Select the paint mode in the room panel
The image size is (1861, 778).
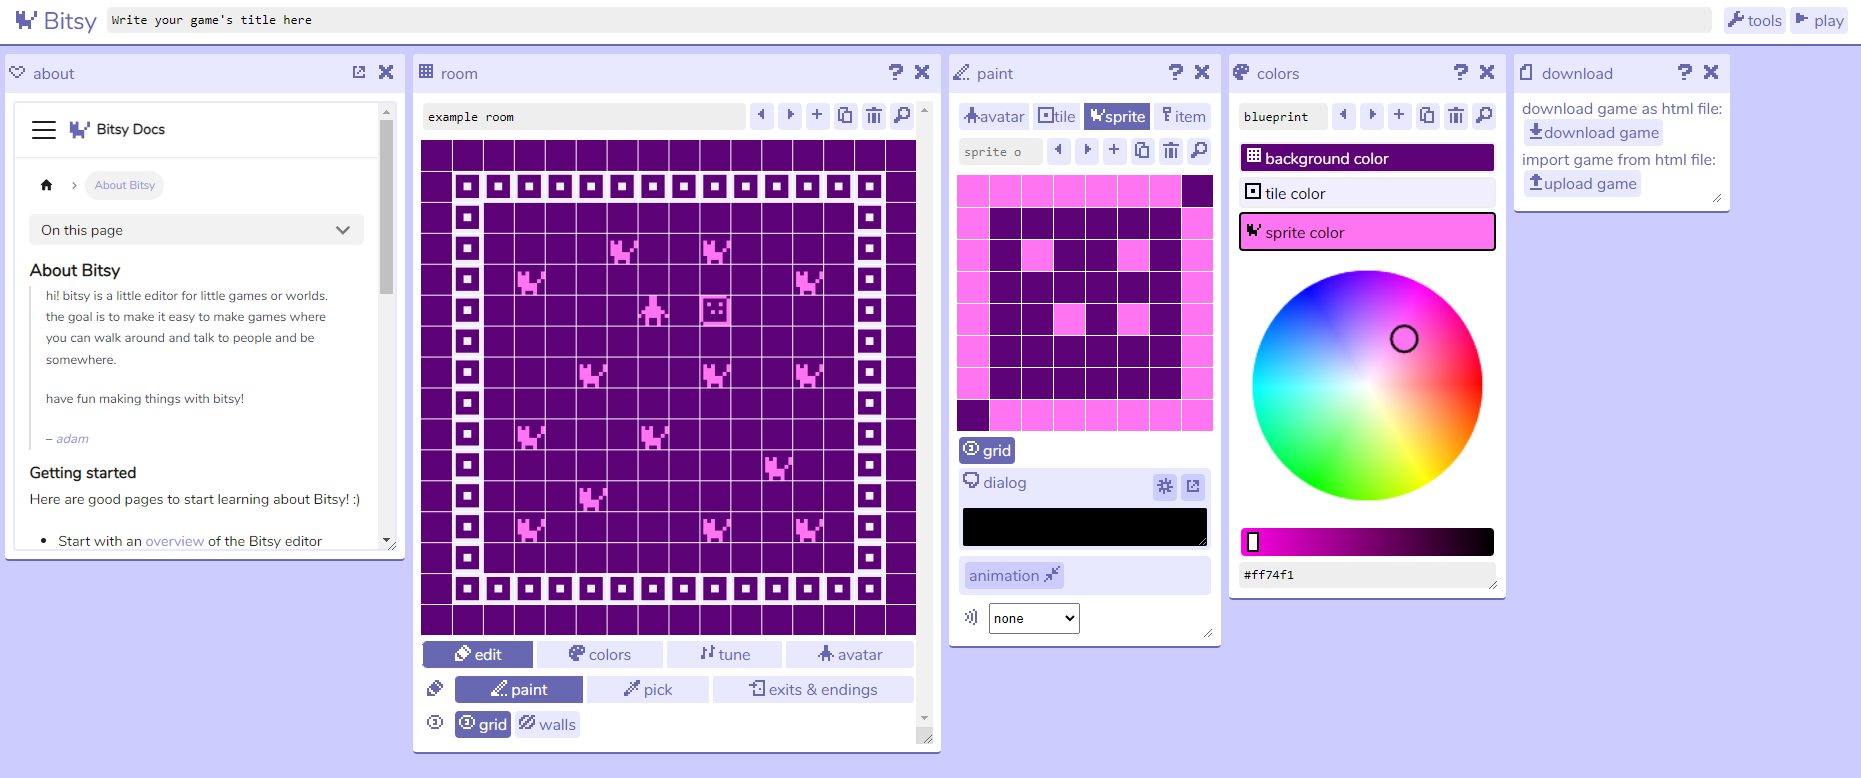pos(519,689)
